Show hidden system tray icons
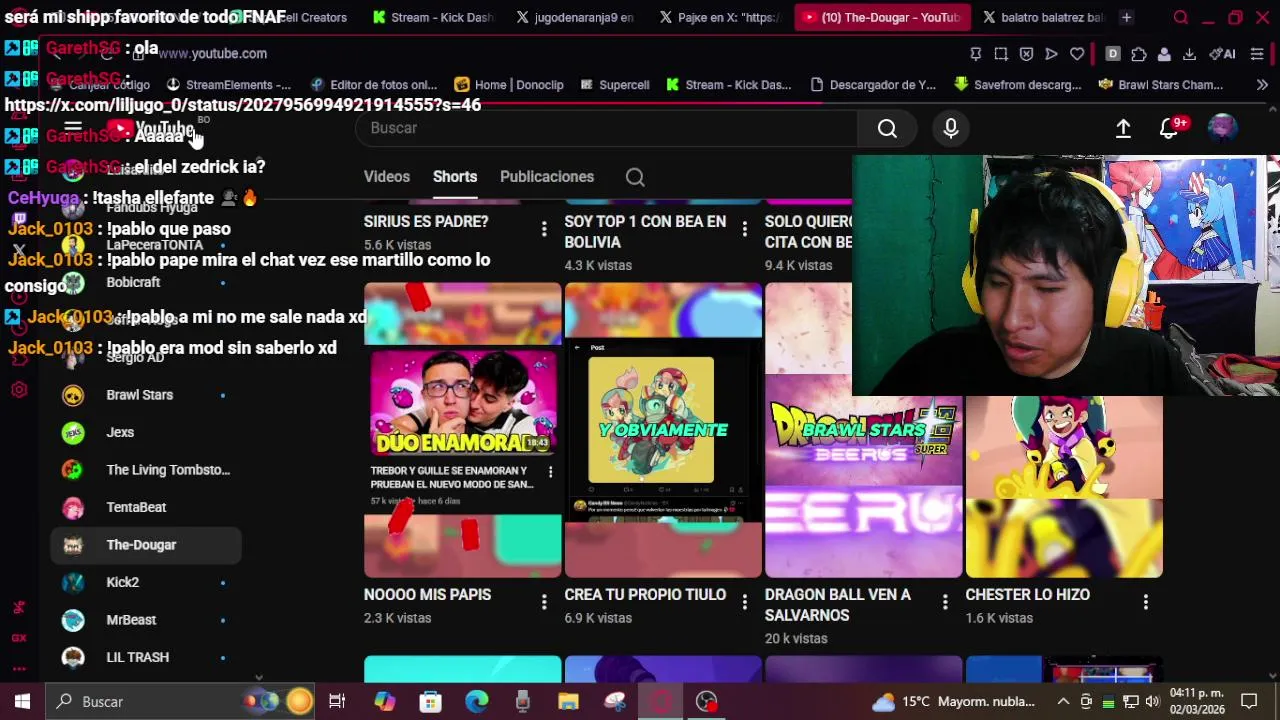 (1063, 702)
